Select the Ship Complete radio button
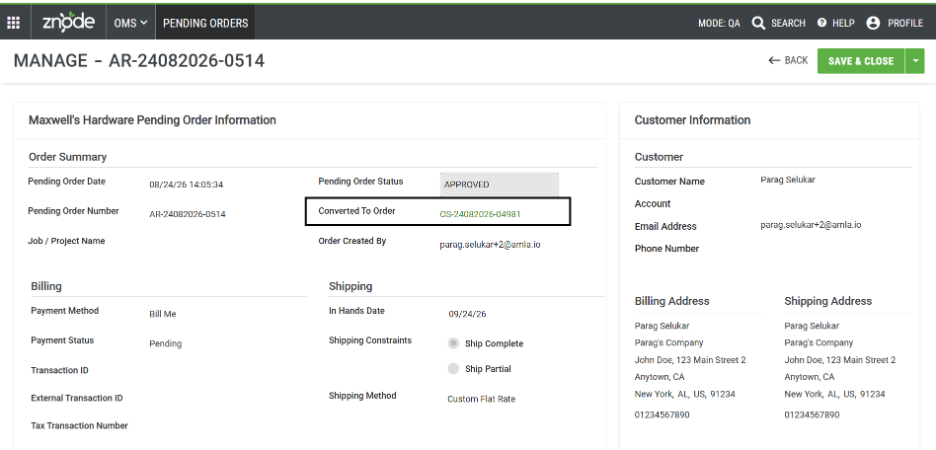The image size is (936, 450). tap(454, 343)
